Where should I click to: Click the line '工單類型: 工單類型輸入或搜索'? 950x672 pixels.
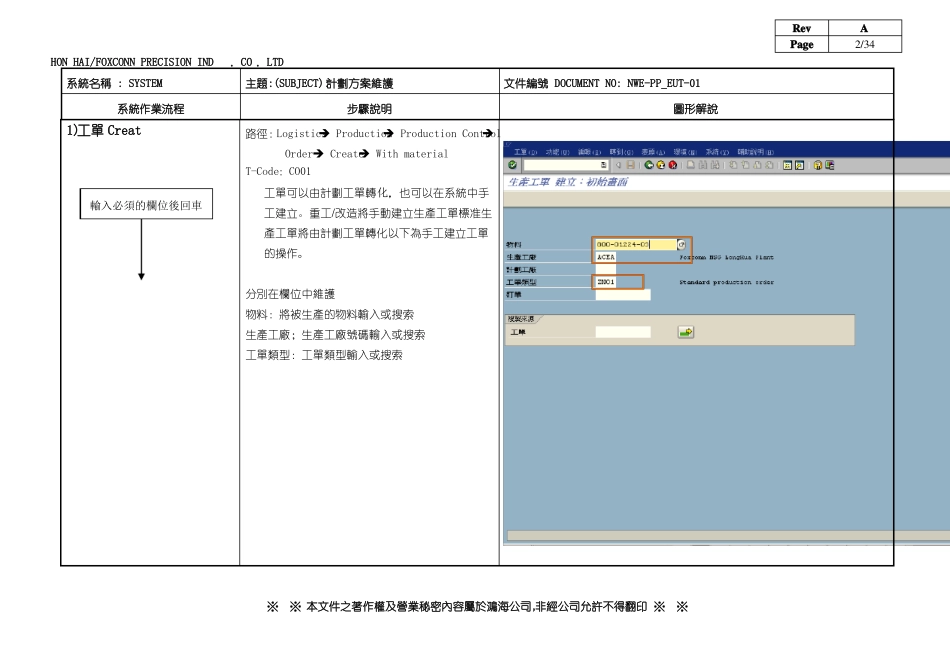[x=324, y=354]
